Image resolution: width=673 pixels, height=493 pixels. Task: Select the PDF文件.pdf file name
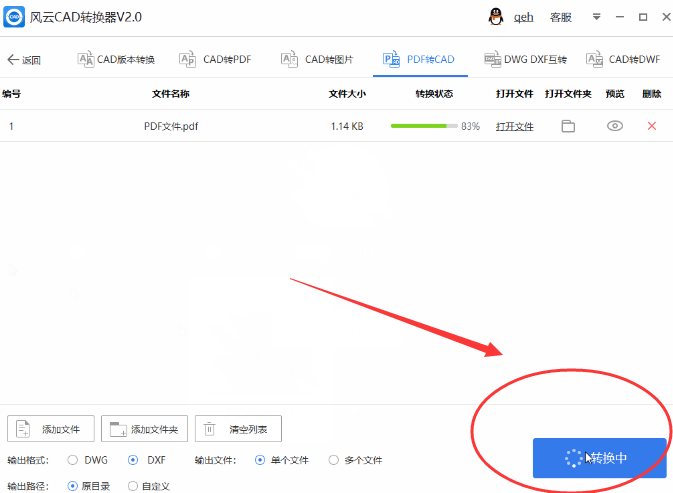coord(171,126)
